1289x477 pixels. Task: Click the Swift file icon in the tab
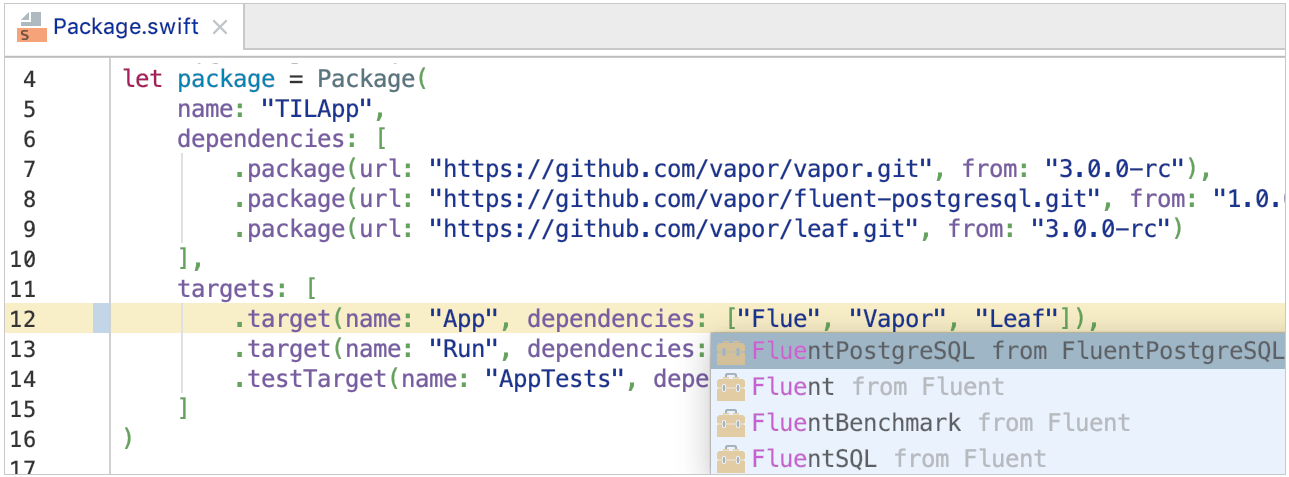click(31, 27)
